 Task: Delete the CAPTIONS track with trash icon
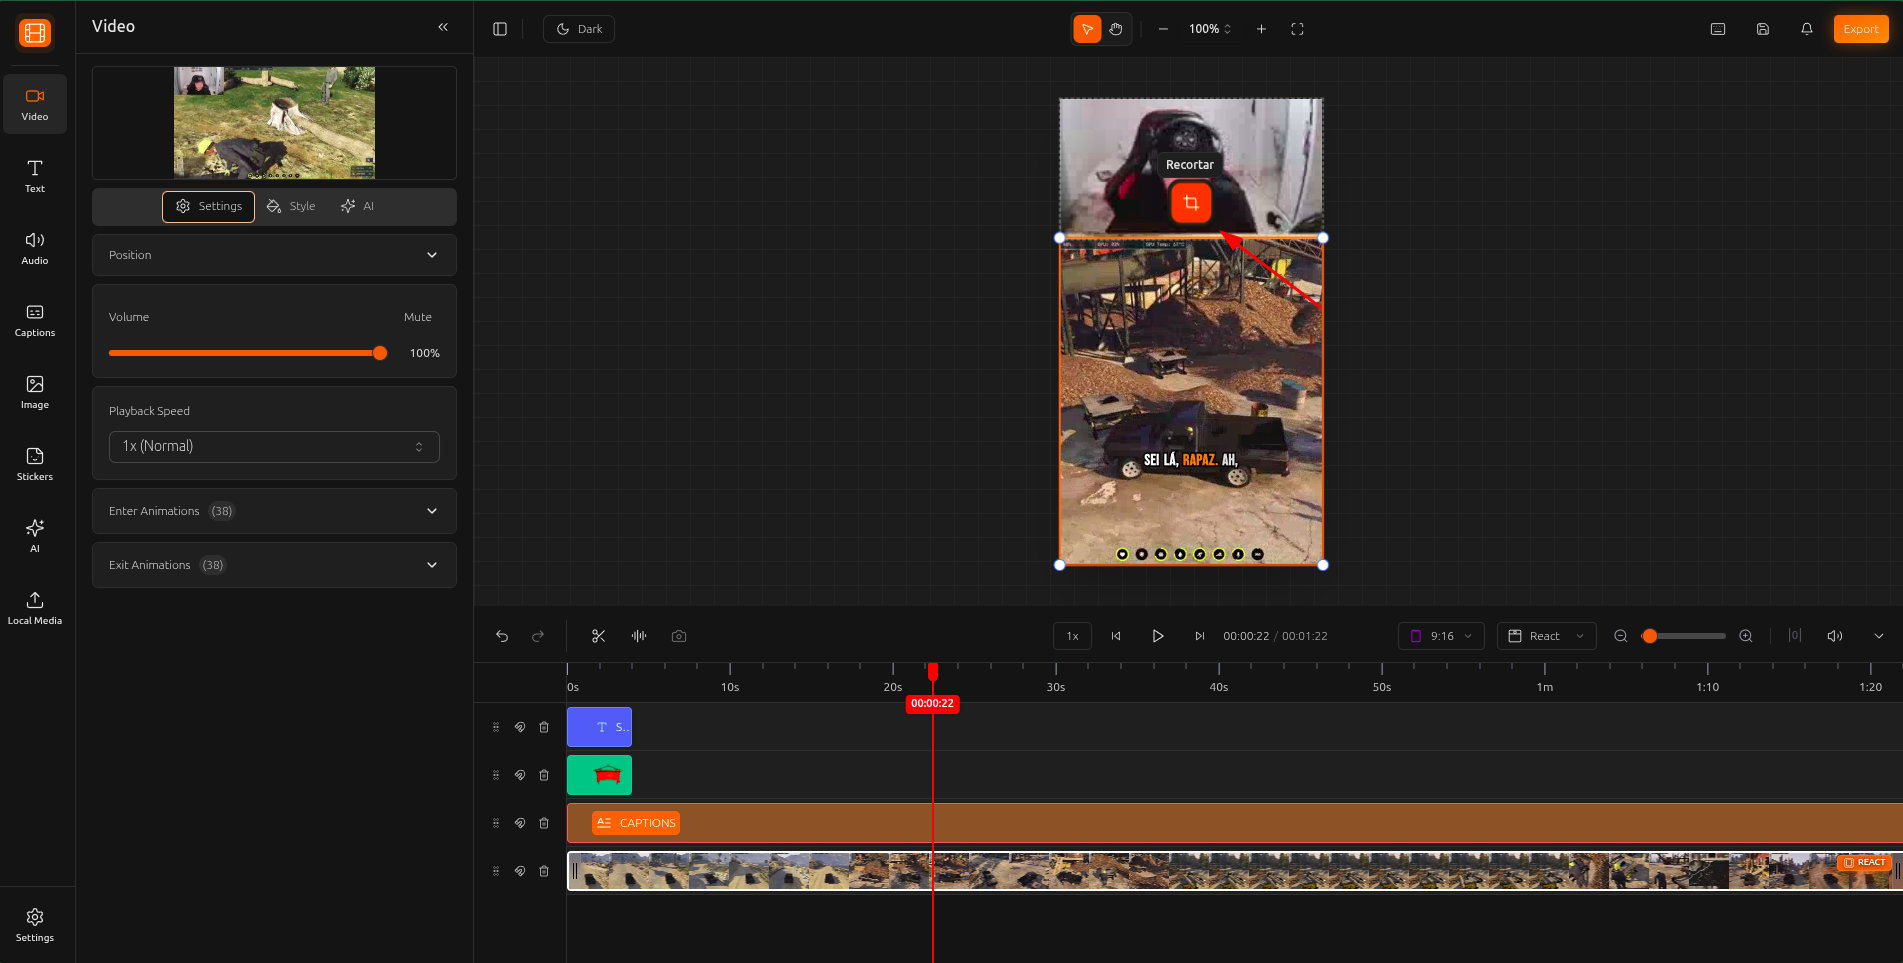coord(544,823)
